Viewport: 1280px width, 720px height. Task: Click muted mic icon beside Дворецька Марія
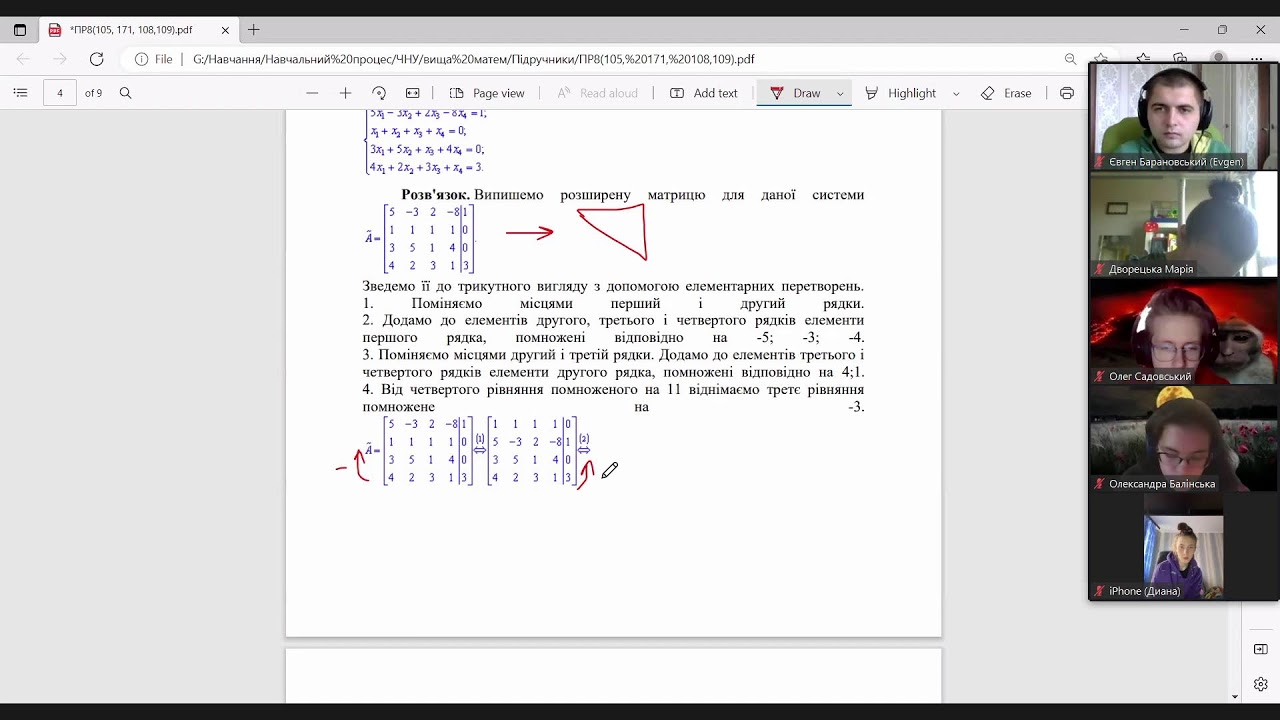(x=1100, y=269)
